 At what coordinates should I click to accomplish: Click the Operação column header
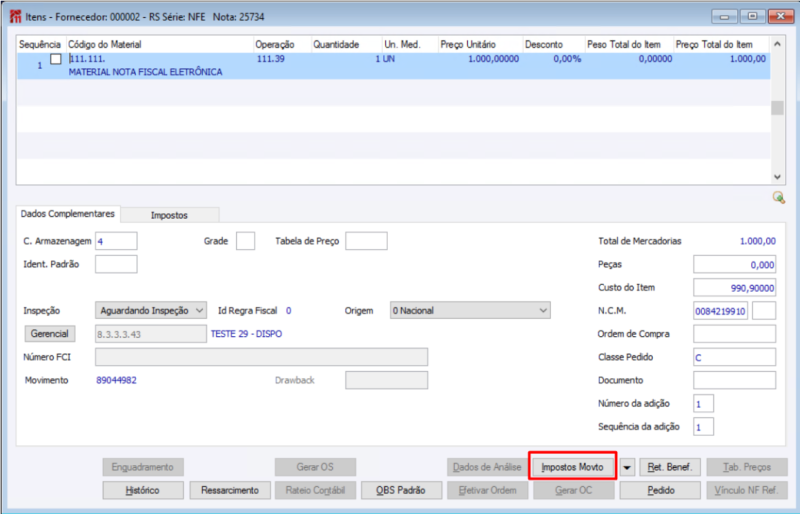point(282,44)
